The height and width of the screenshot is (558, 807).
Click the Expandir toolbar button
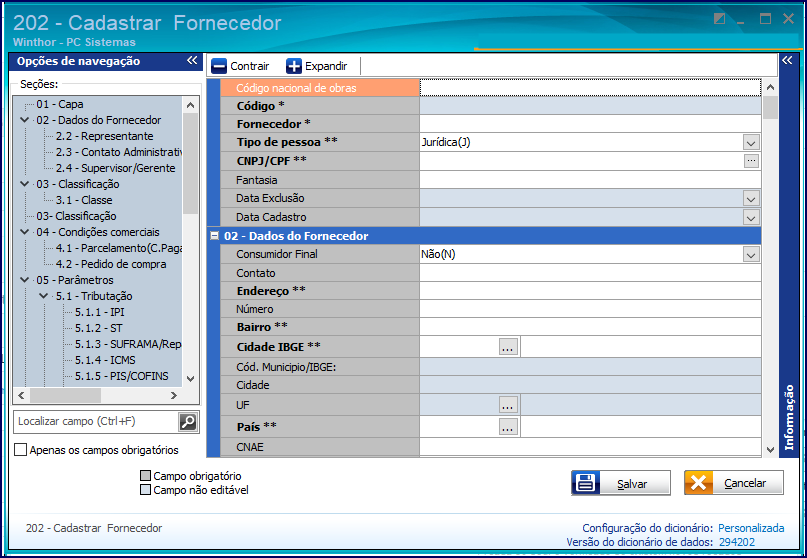pyautogui.click(x=317, y=66)
